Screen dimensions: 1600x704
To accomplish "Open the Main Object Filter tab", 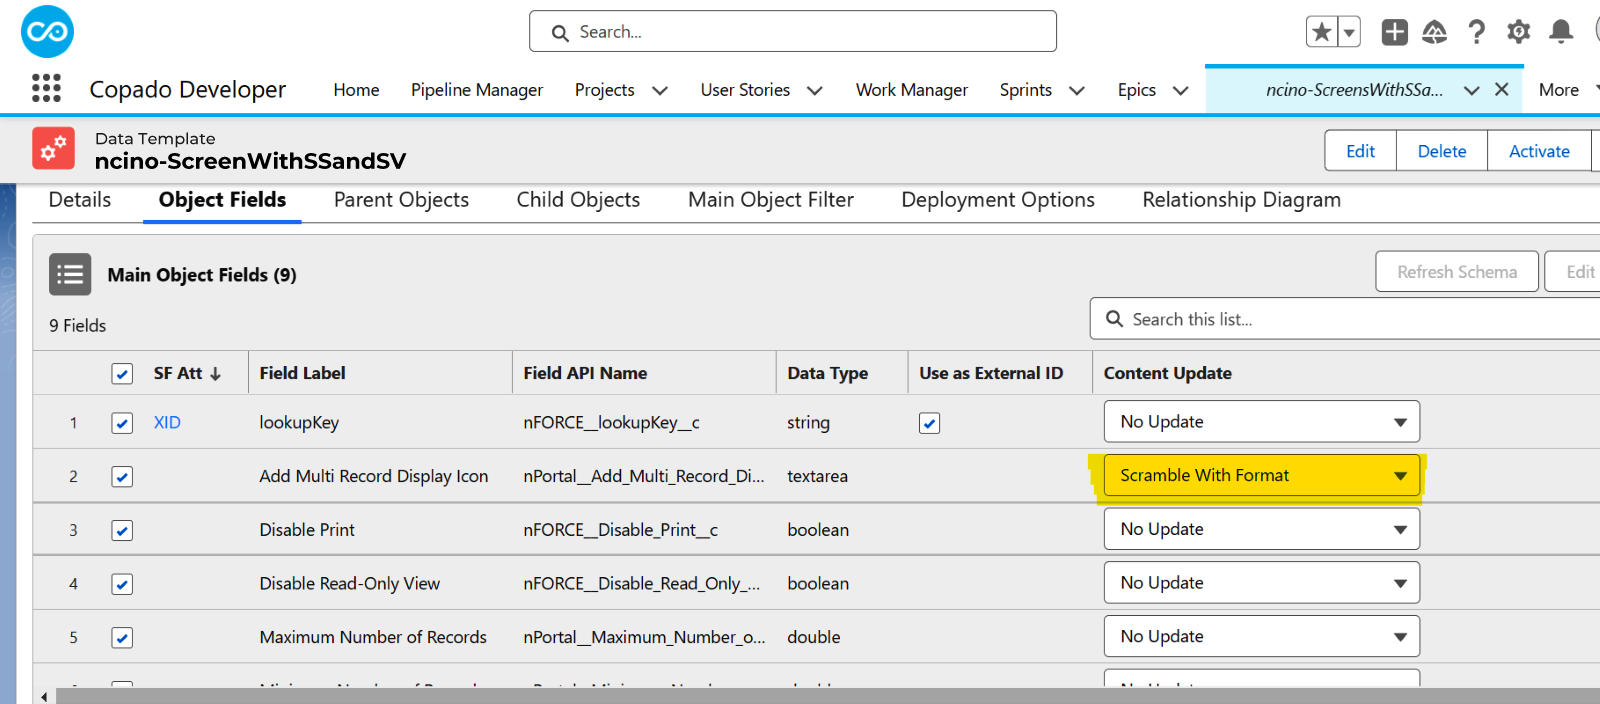I will pos(771,200).
